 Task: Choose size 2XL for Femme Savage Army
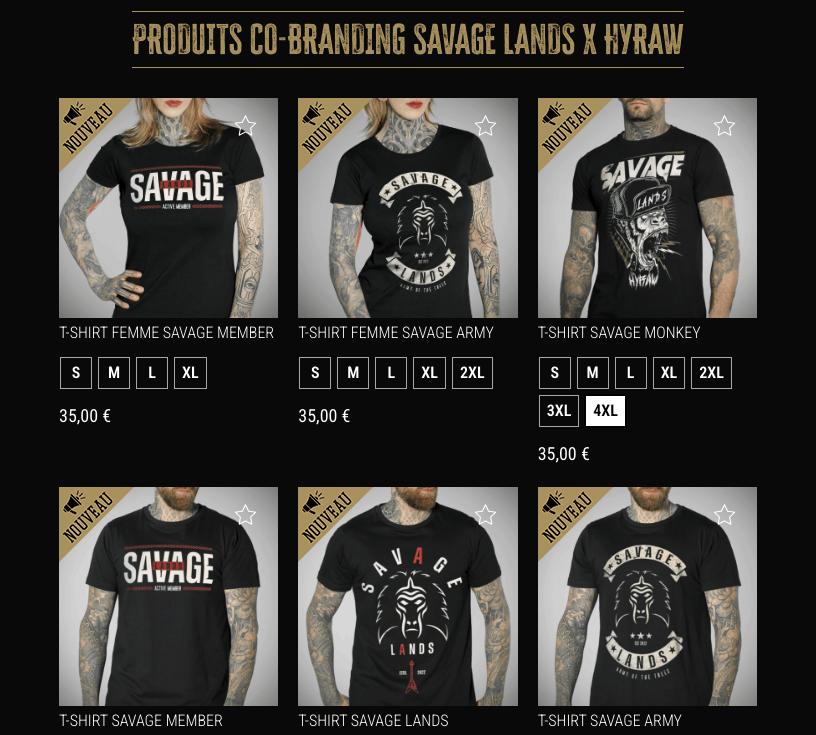[x=472, y=373]
